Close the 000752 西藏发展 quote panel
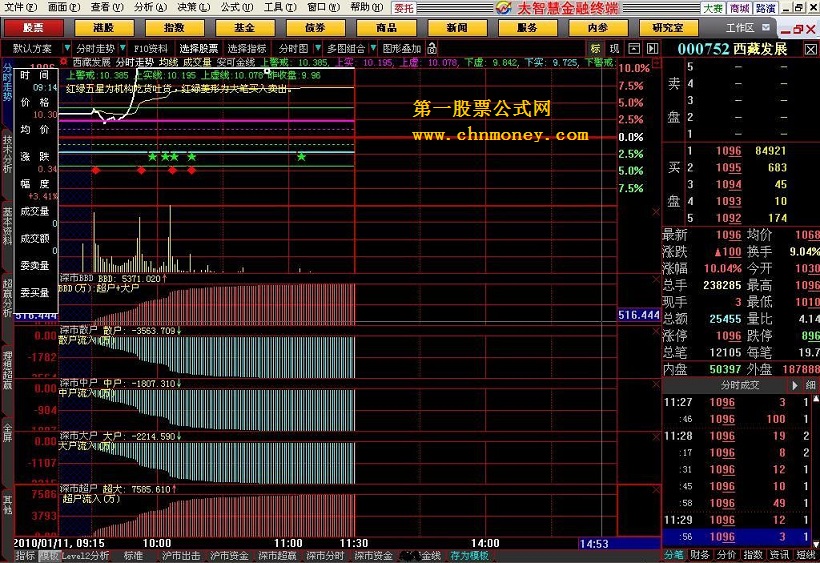Screen dimensions: 820x563 810,50
